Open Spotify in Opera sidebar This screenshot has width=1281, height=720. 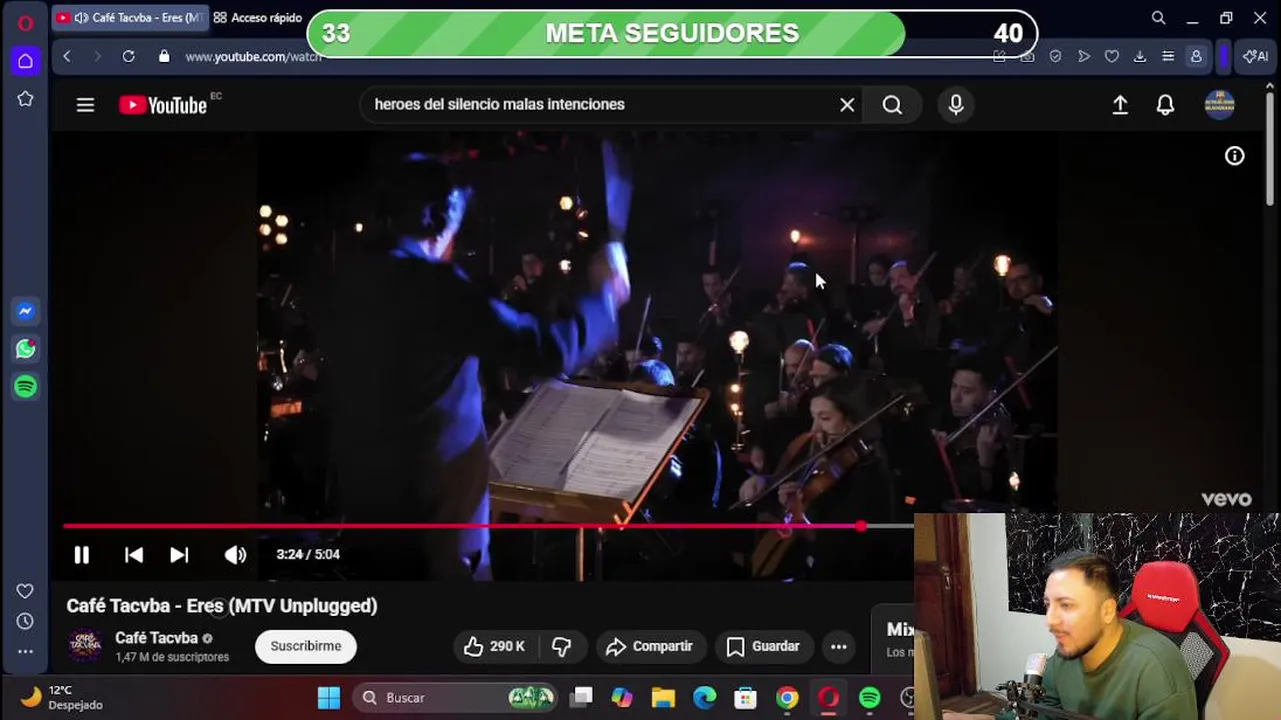tap(25, 386)
